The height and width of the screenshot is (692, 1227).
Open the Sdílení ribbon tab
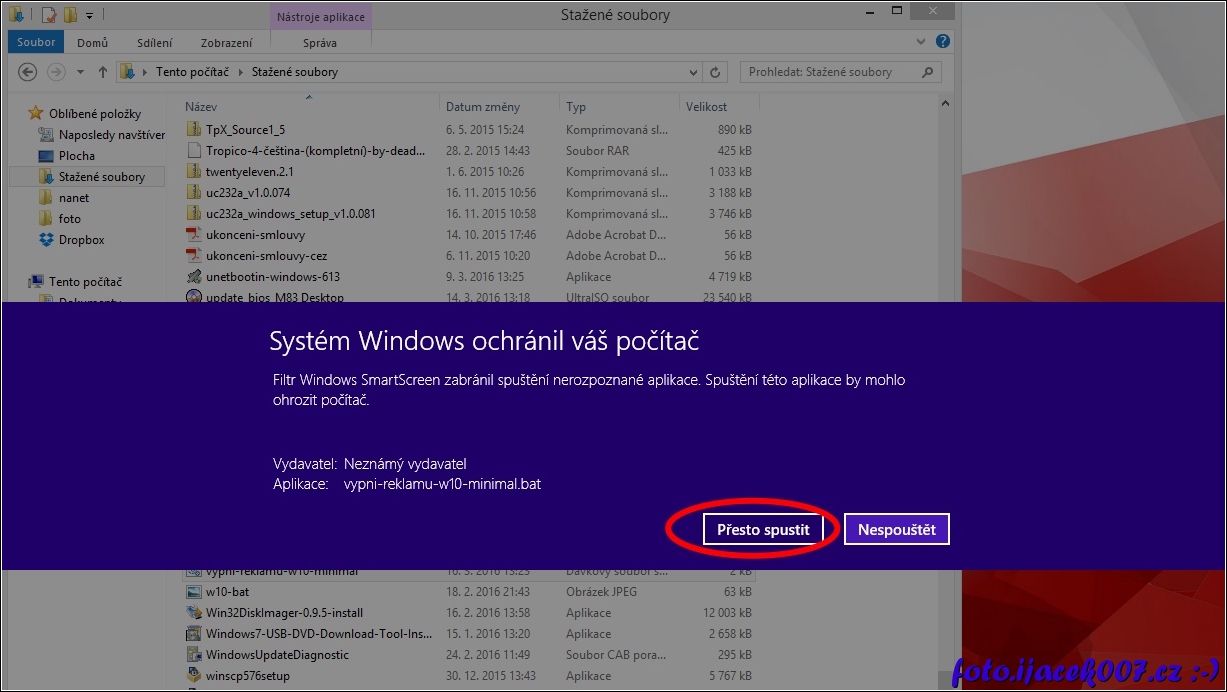tap(154, 43)
